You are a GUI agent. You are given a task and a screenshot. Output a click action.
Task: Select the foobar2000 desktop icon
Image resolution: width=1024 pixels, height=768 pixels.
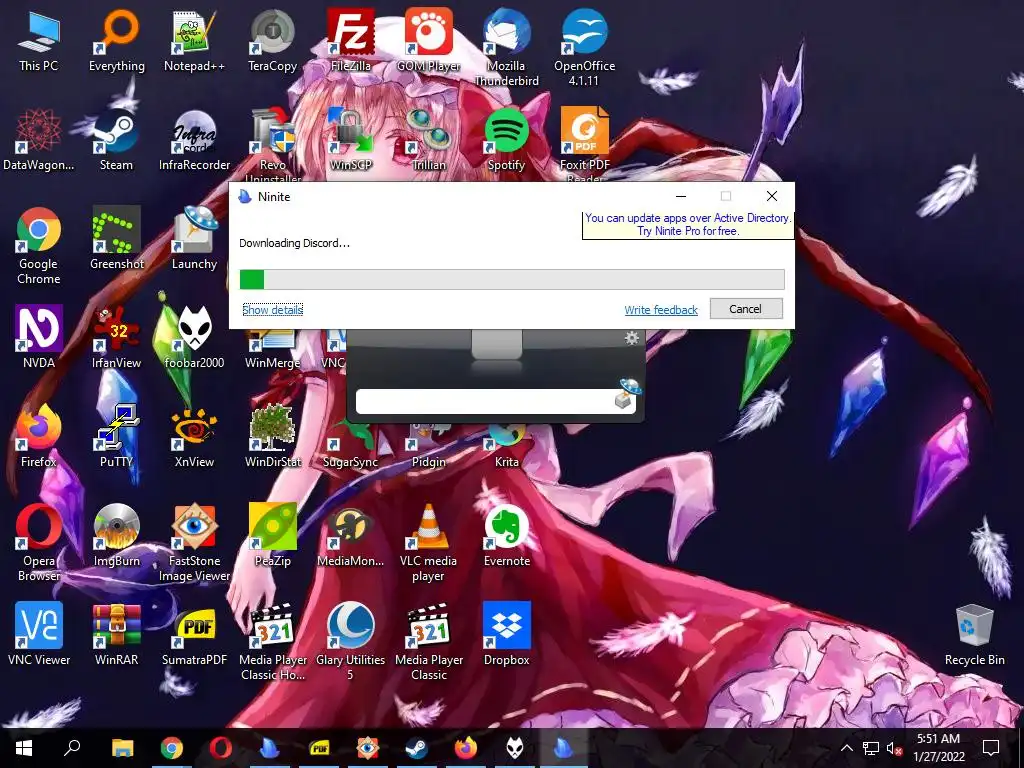tap(195, 338)
